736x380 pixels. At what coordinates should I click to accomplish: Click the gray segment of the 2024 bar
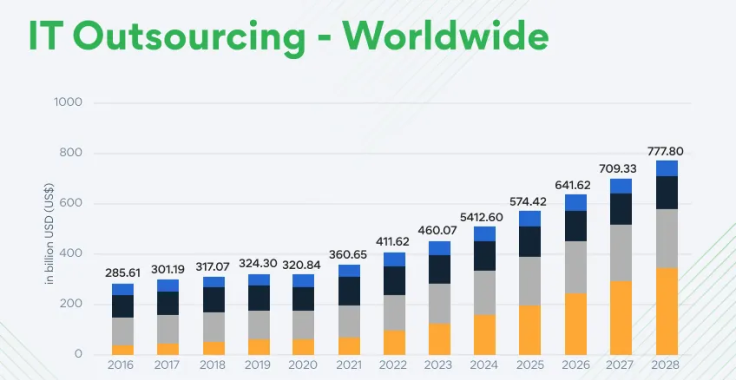485,293
